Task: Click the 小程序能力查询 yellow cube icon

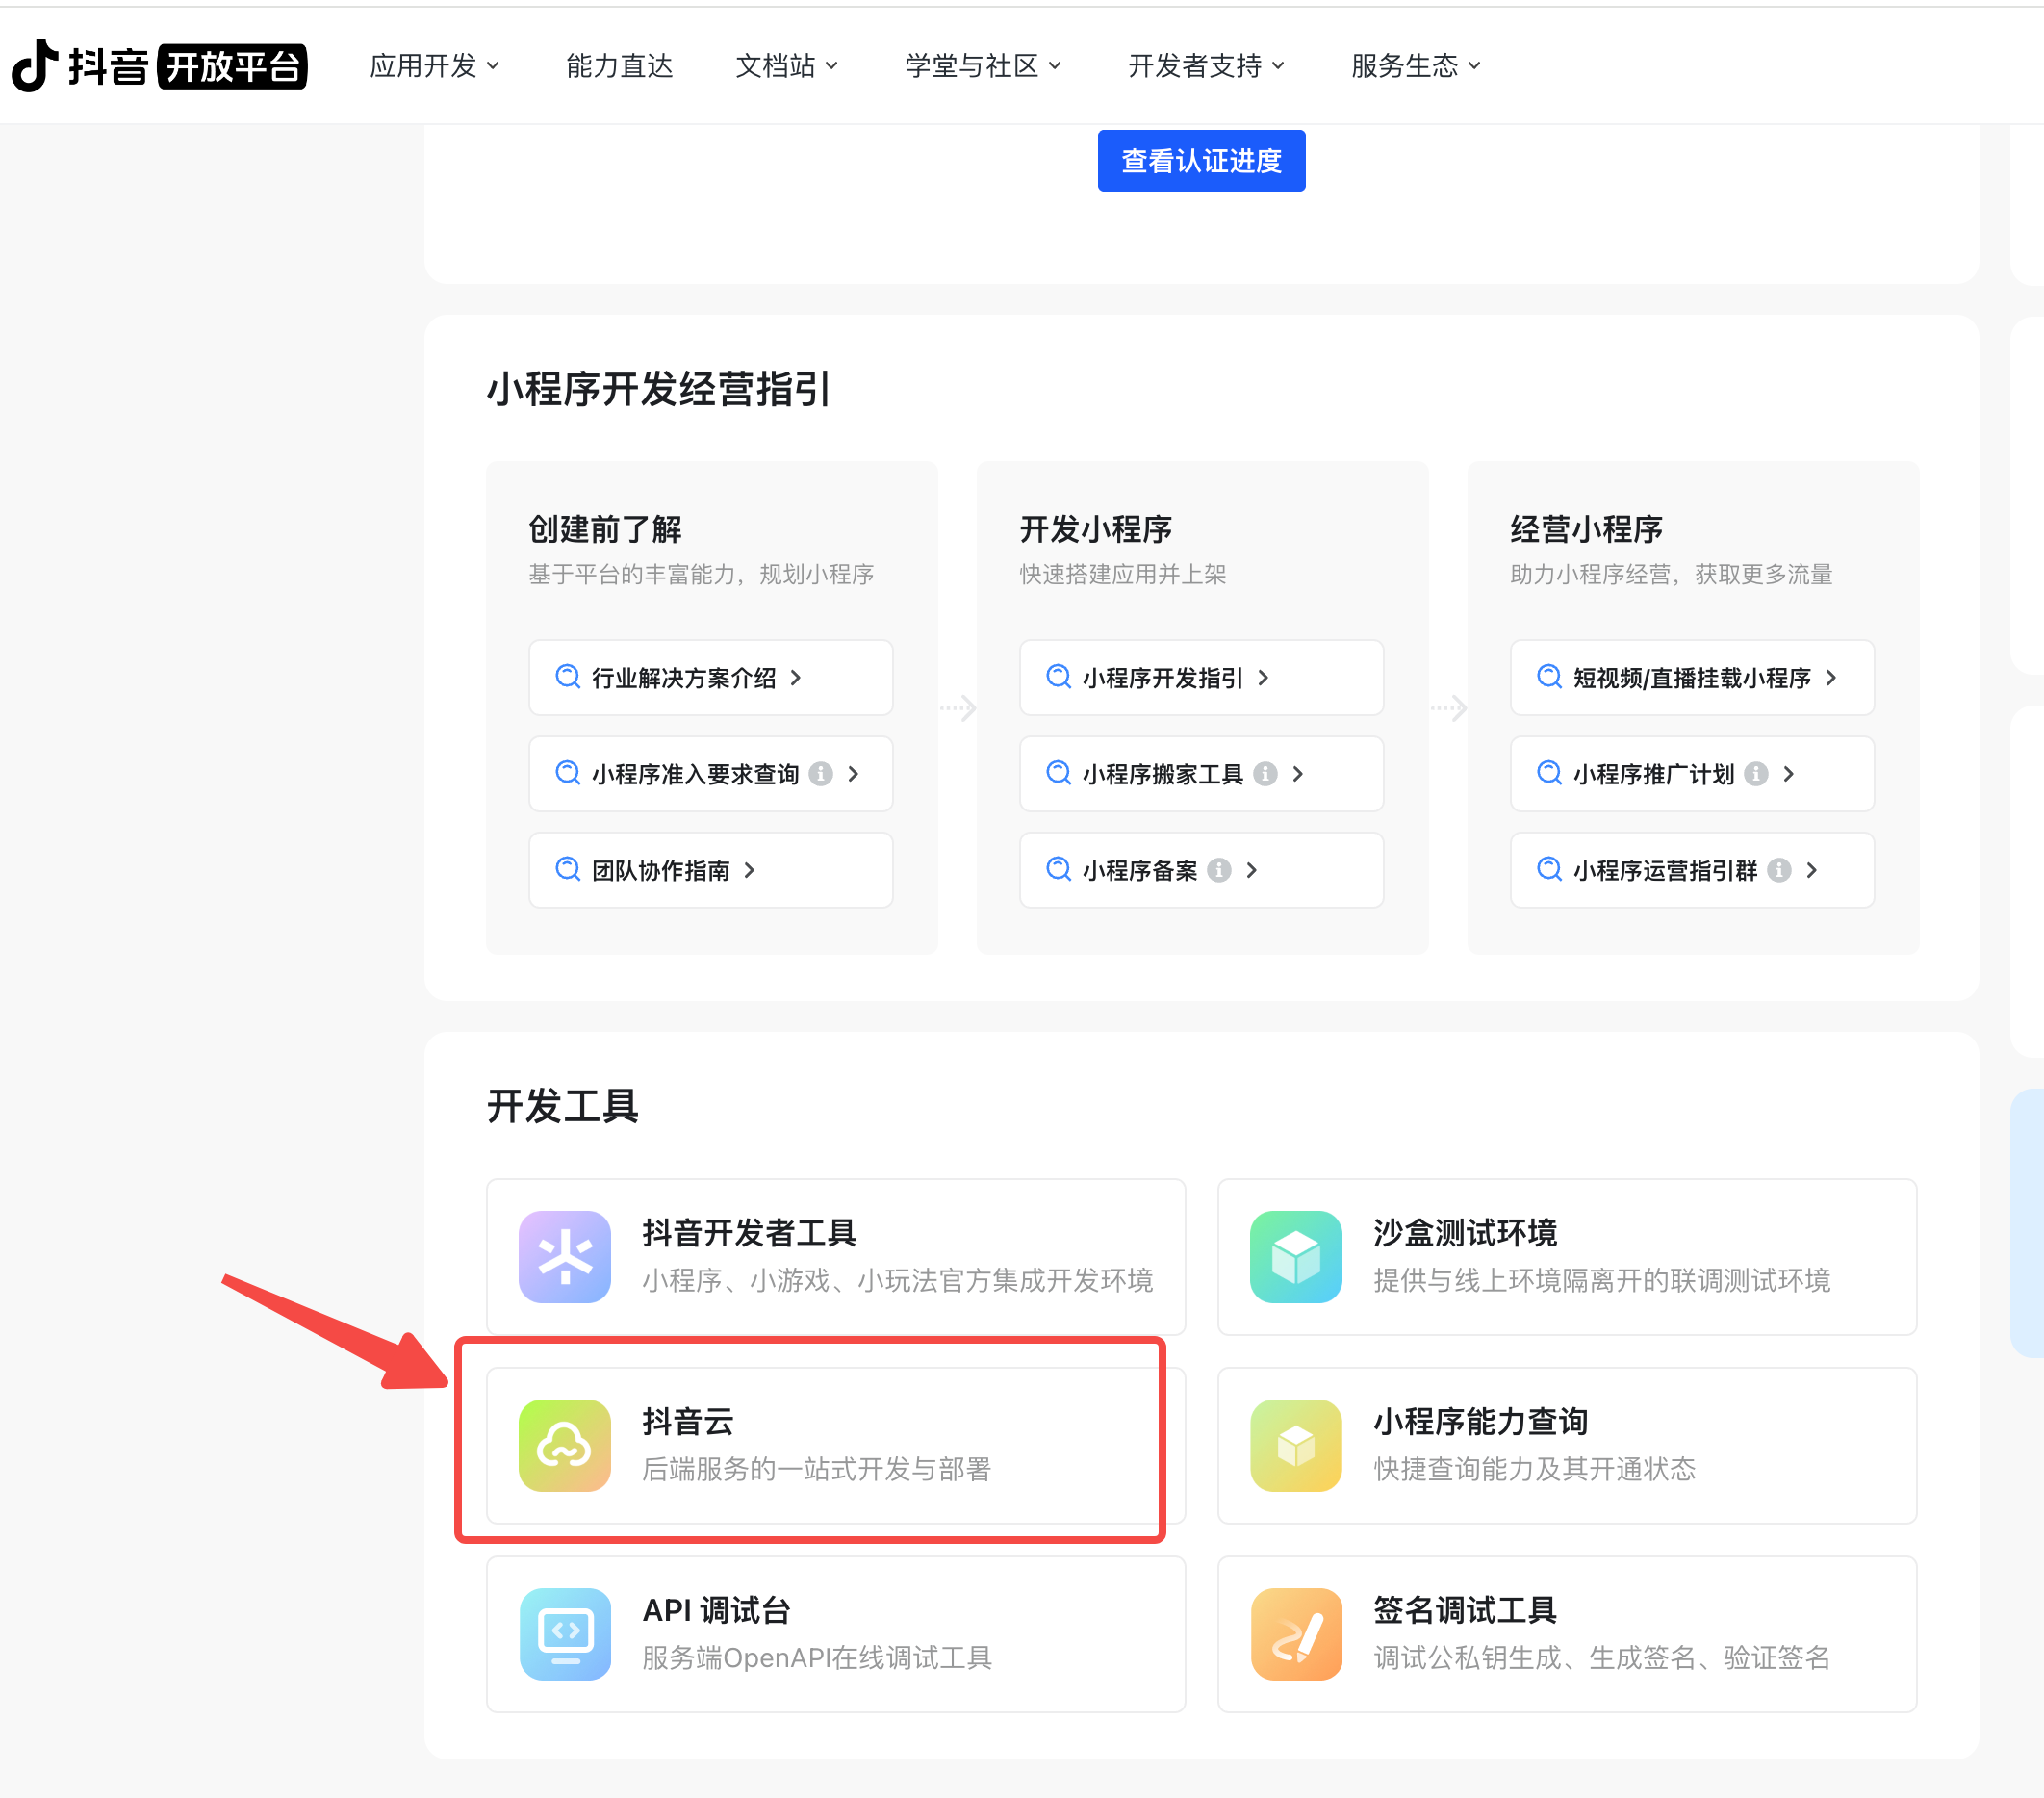Action: (1295, 1445)
